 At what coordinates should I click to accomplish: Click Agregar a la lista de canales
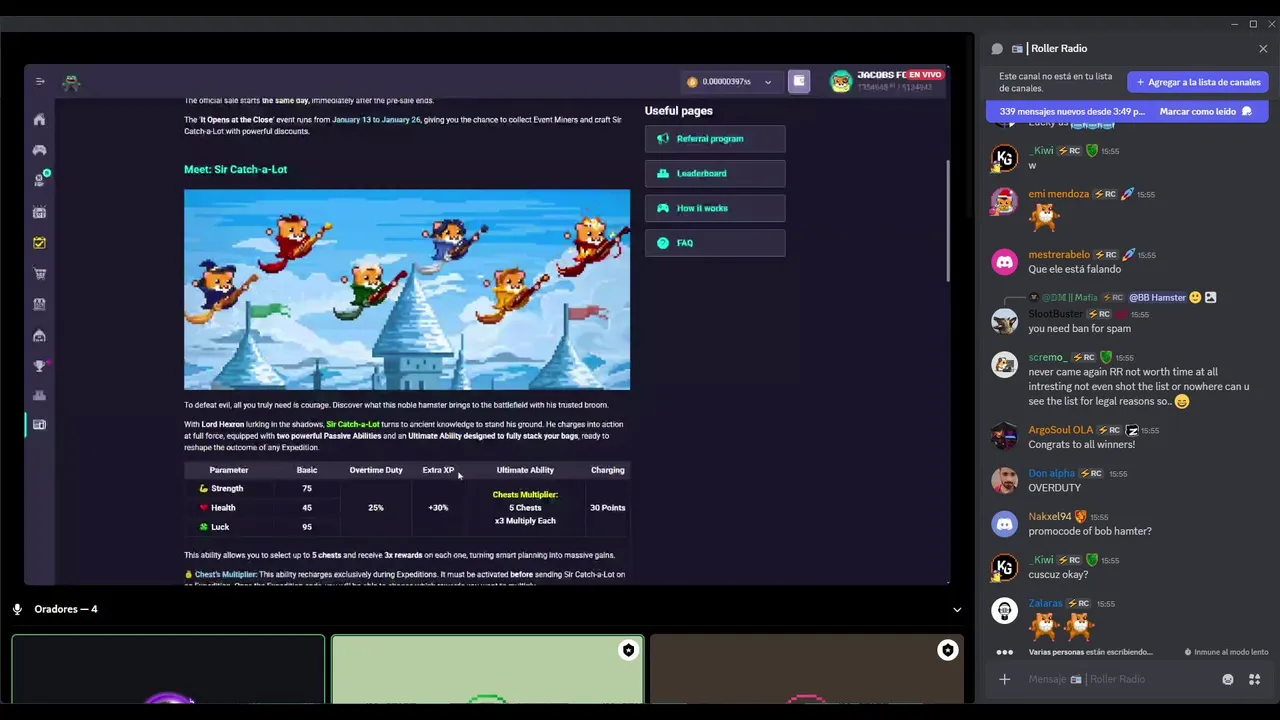1198,82
